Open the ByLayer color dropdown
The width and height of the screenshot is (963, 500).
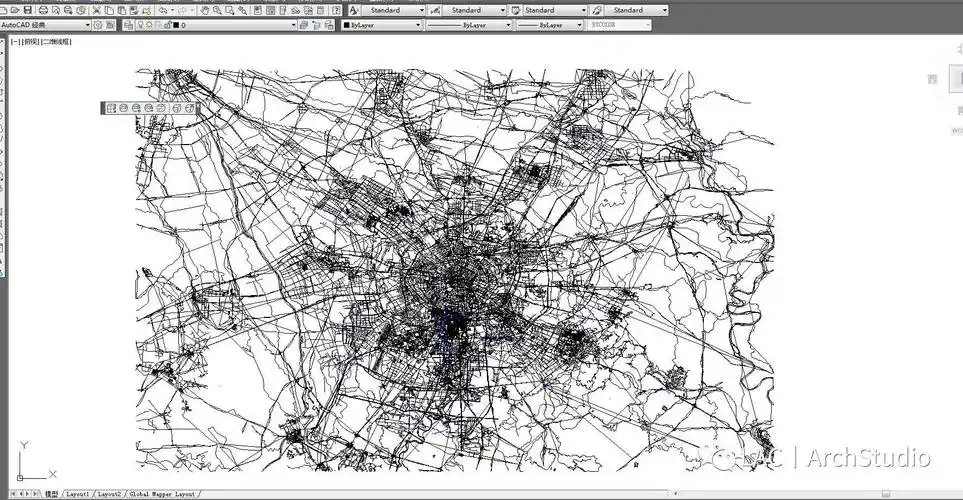coord(418,25)
